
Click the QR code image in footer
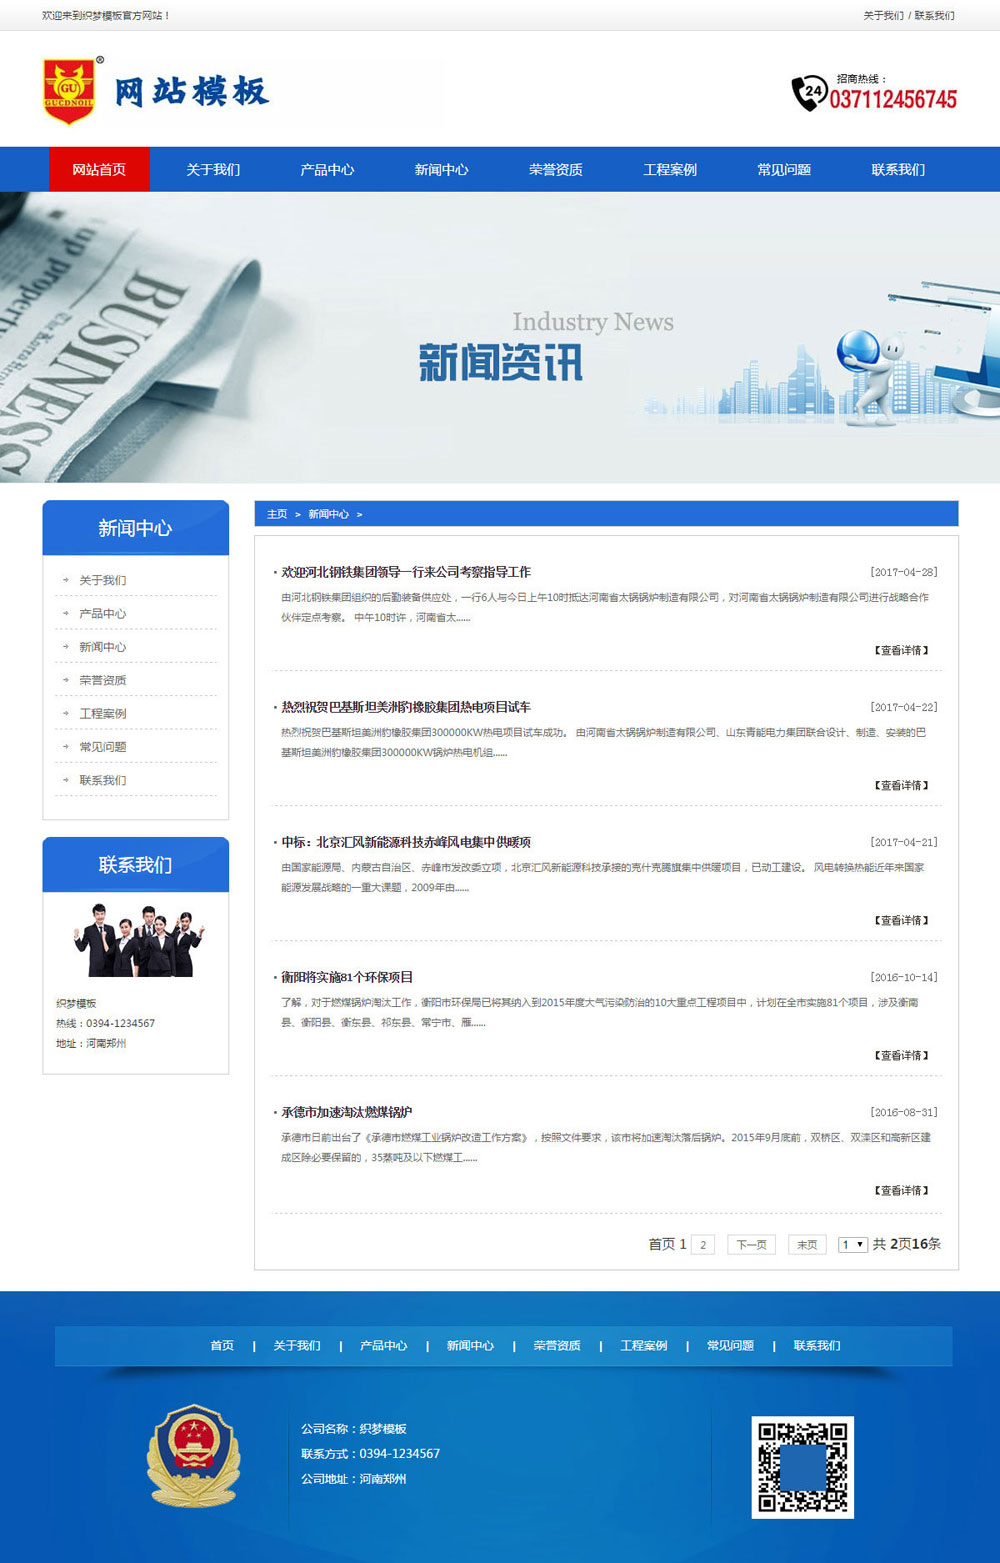pyautogui.click(x=802, y=1467)
